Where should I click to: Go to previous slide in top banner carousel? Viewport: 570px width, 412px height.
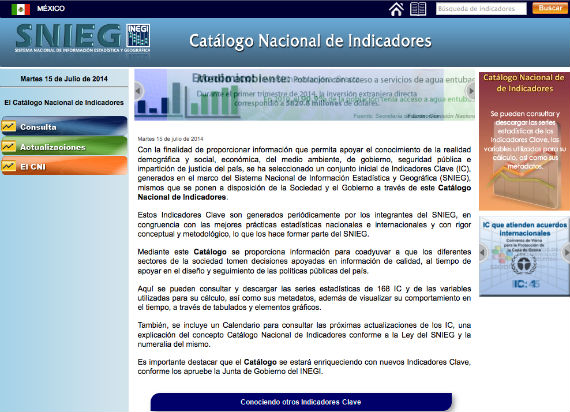[x=139, y=91]
